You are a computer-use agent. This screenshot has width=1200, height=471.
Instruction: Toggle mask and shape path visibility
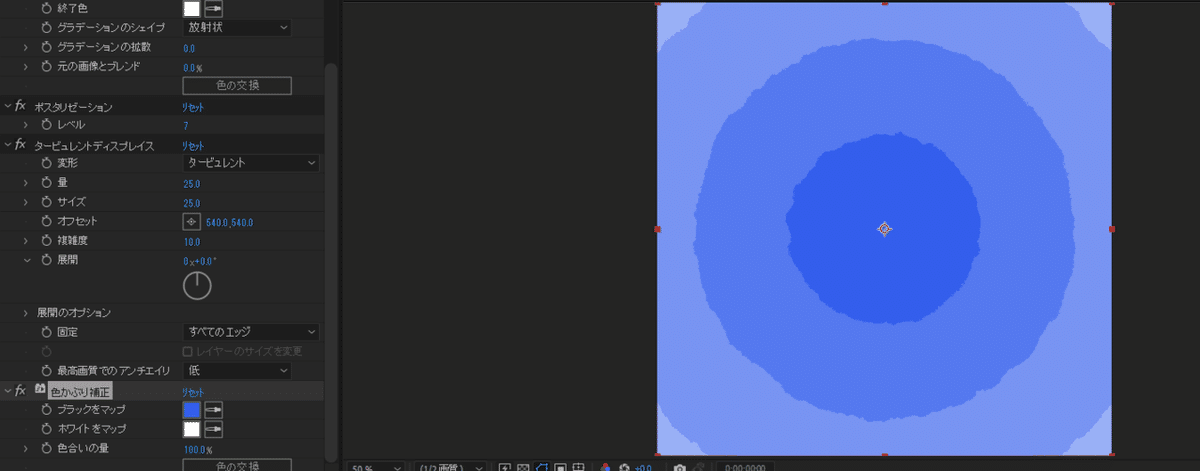tap(541, 466)
